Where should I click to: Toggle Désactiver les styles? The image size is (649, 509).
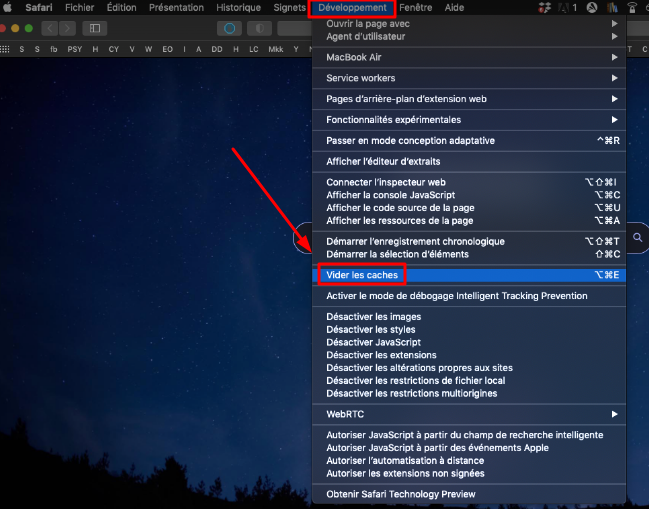469,329
